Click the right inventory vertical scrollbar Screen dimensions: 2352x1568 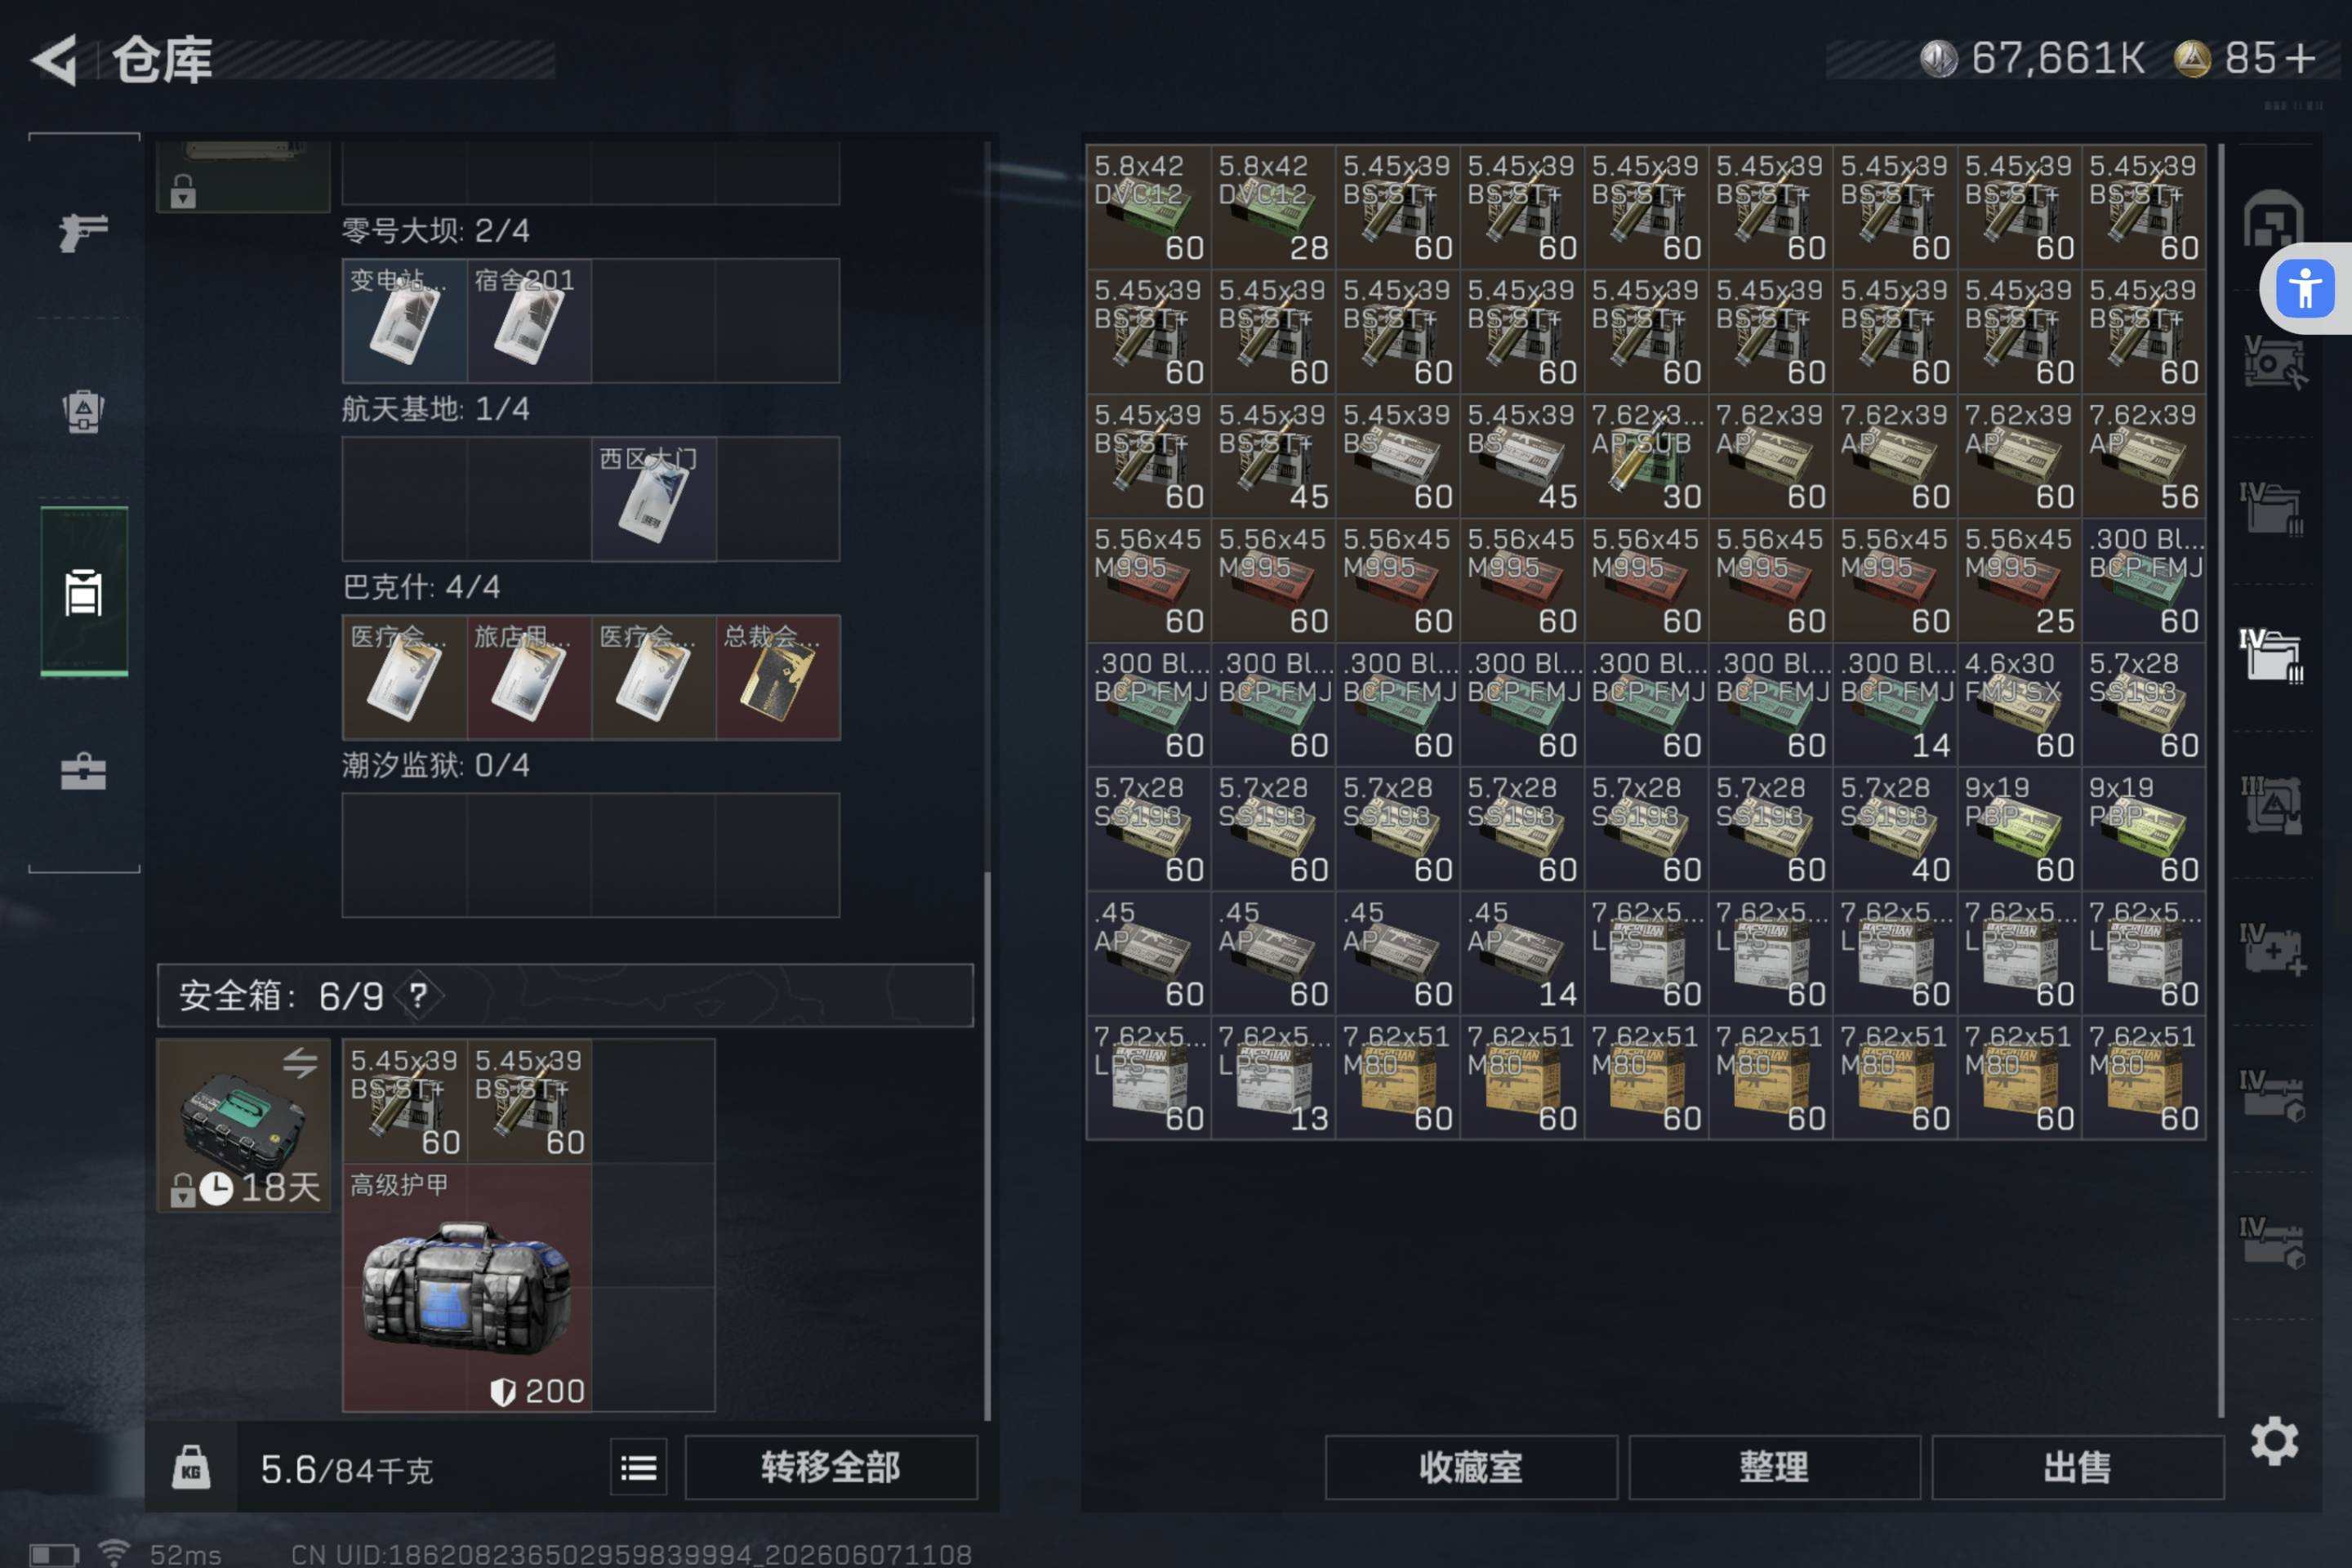tap(2220, 780)
